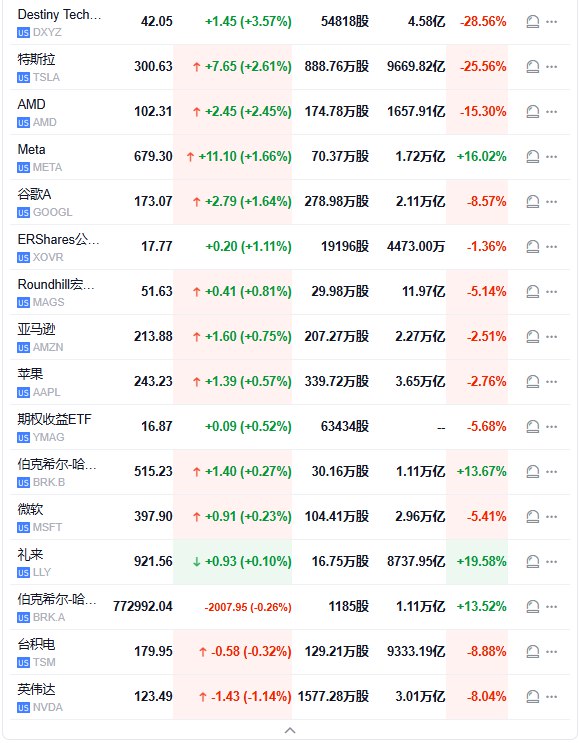Image resolution: width=579 pixels, height=743 pixels.
Task: Open the 苹果 stock entry
Action: pos(30,374)
